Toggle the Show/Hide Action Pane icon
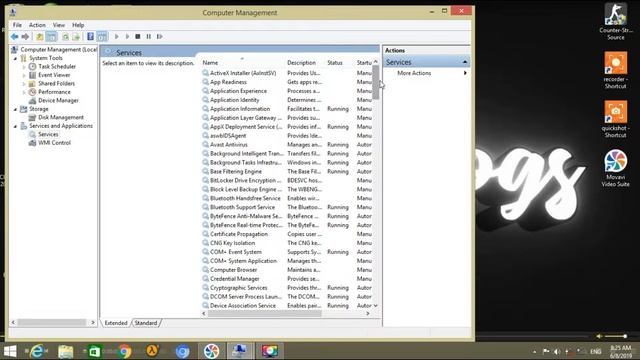Screen dimensions: 640x360 (102, 37)
